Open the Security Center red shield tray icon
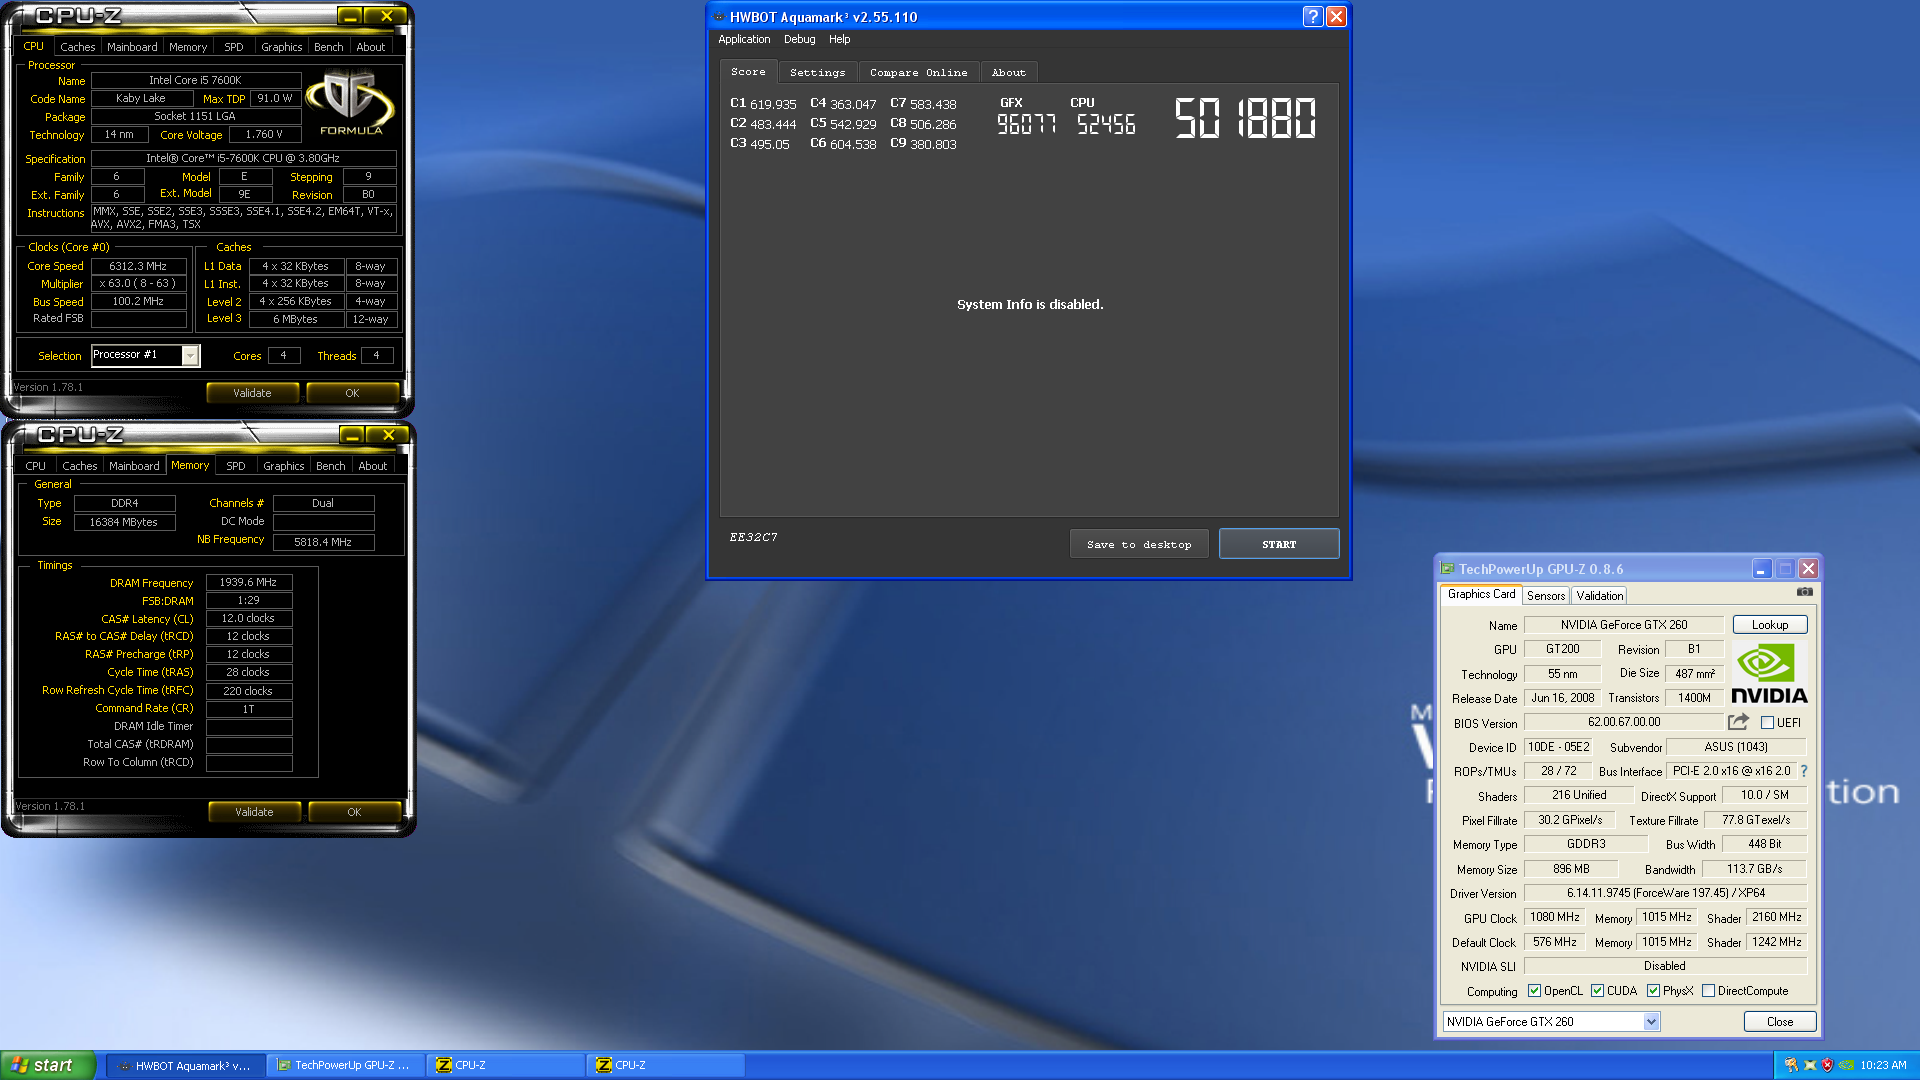The image size is (1920, 1080). [1828, 1065]
